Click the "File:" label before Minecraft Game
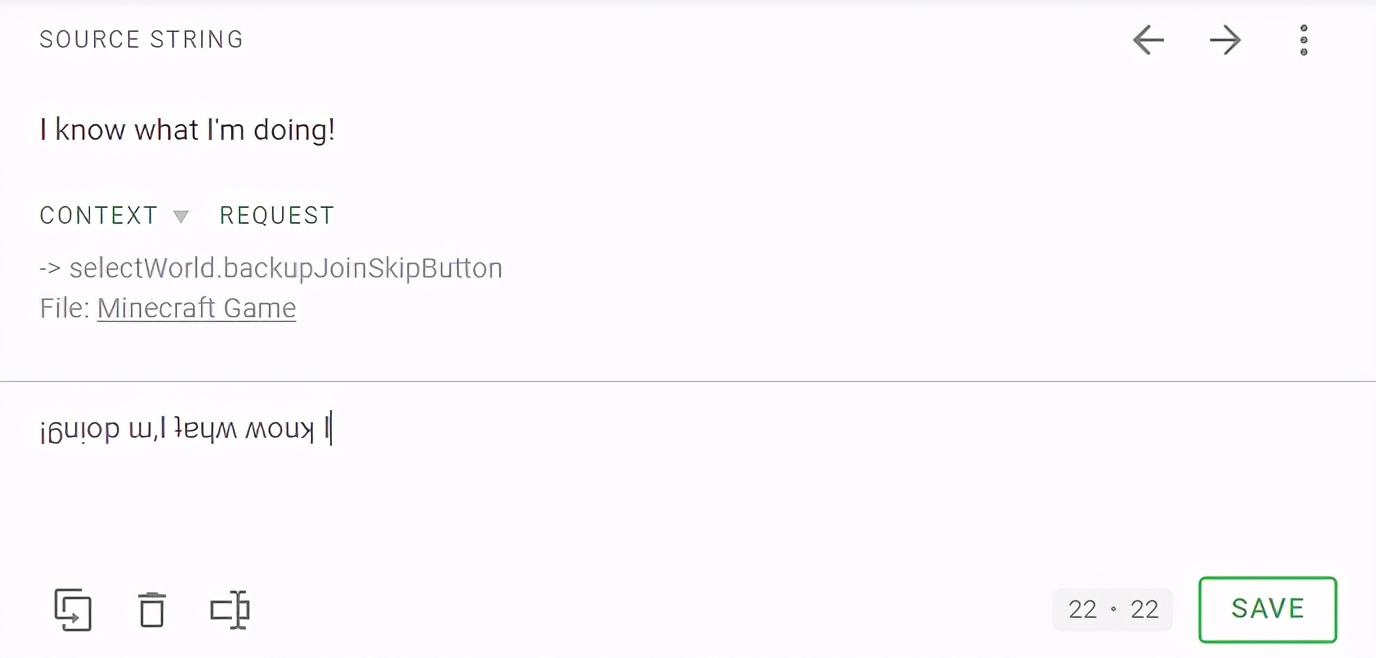 tap(65, 308)
